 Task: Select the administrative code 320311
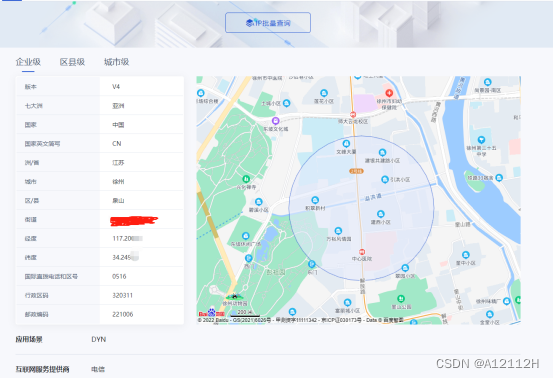tap(122, 295)
